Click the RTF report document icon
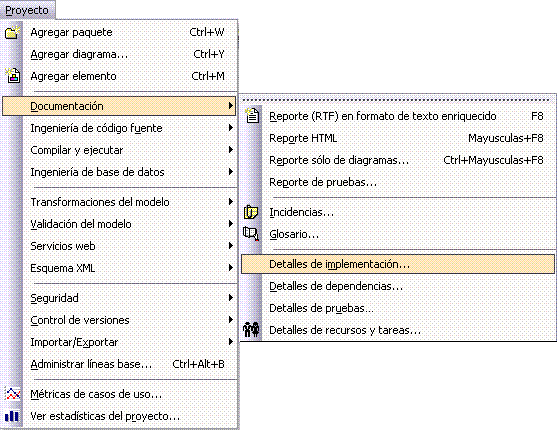Viewport: 557px width, 430px height. tap(252, 116)
